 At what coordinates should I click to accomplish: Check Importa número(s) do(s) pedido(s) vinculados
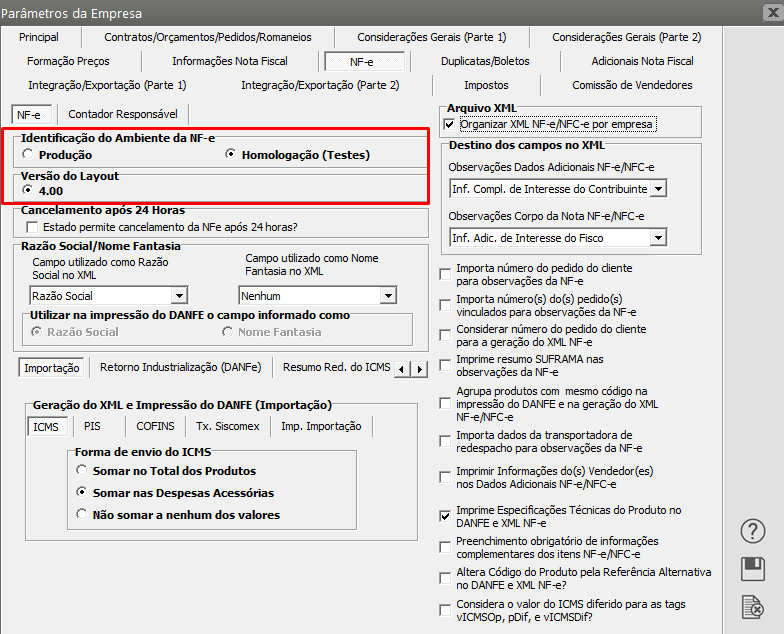[x=445, y=305]
